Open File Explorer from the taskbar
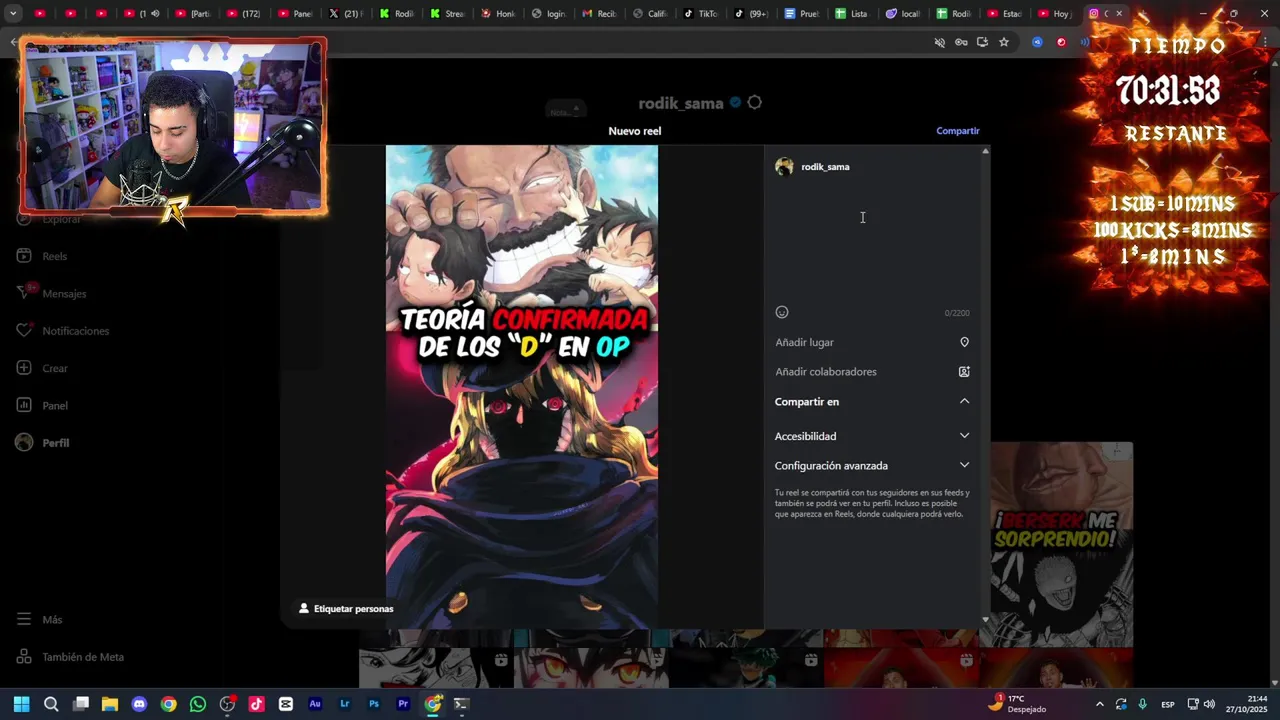 click(x=110, y=704)
